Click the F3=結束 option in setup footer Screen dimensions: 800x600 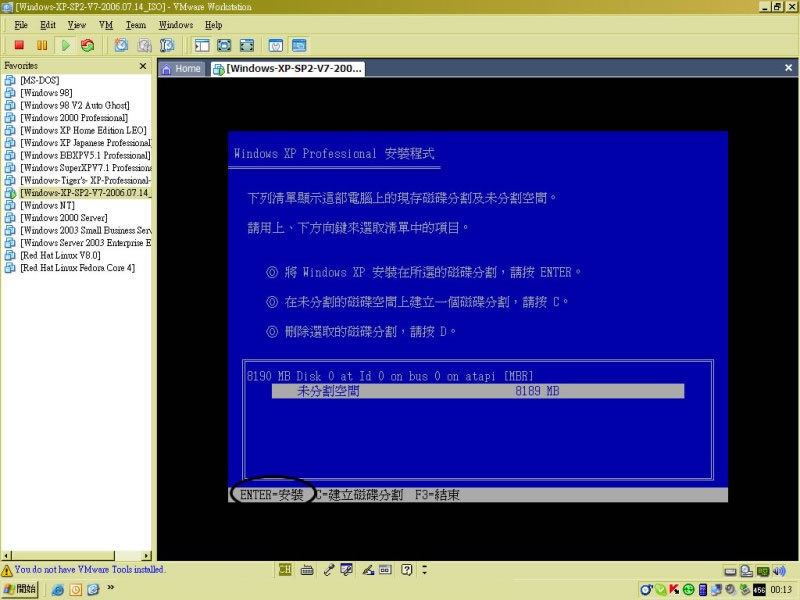click(x=437, y=494)
